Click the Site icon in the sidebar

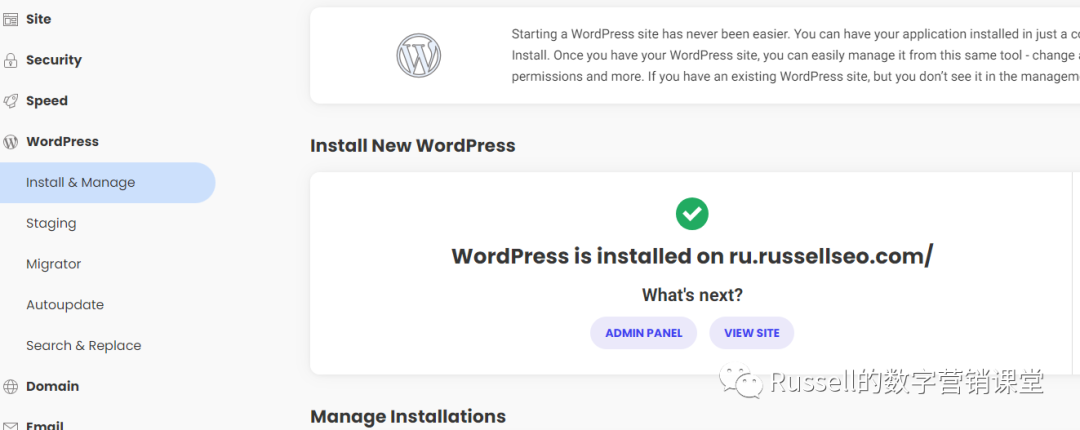10,19
